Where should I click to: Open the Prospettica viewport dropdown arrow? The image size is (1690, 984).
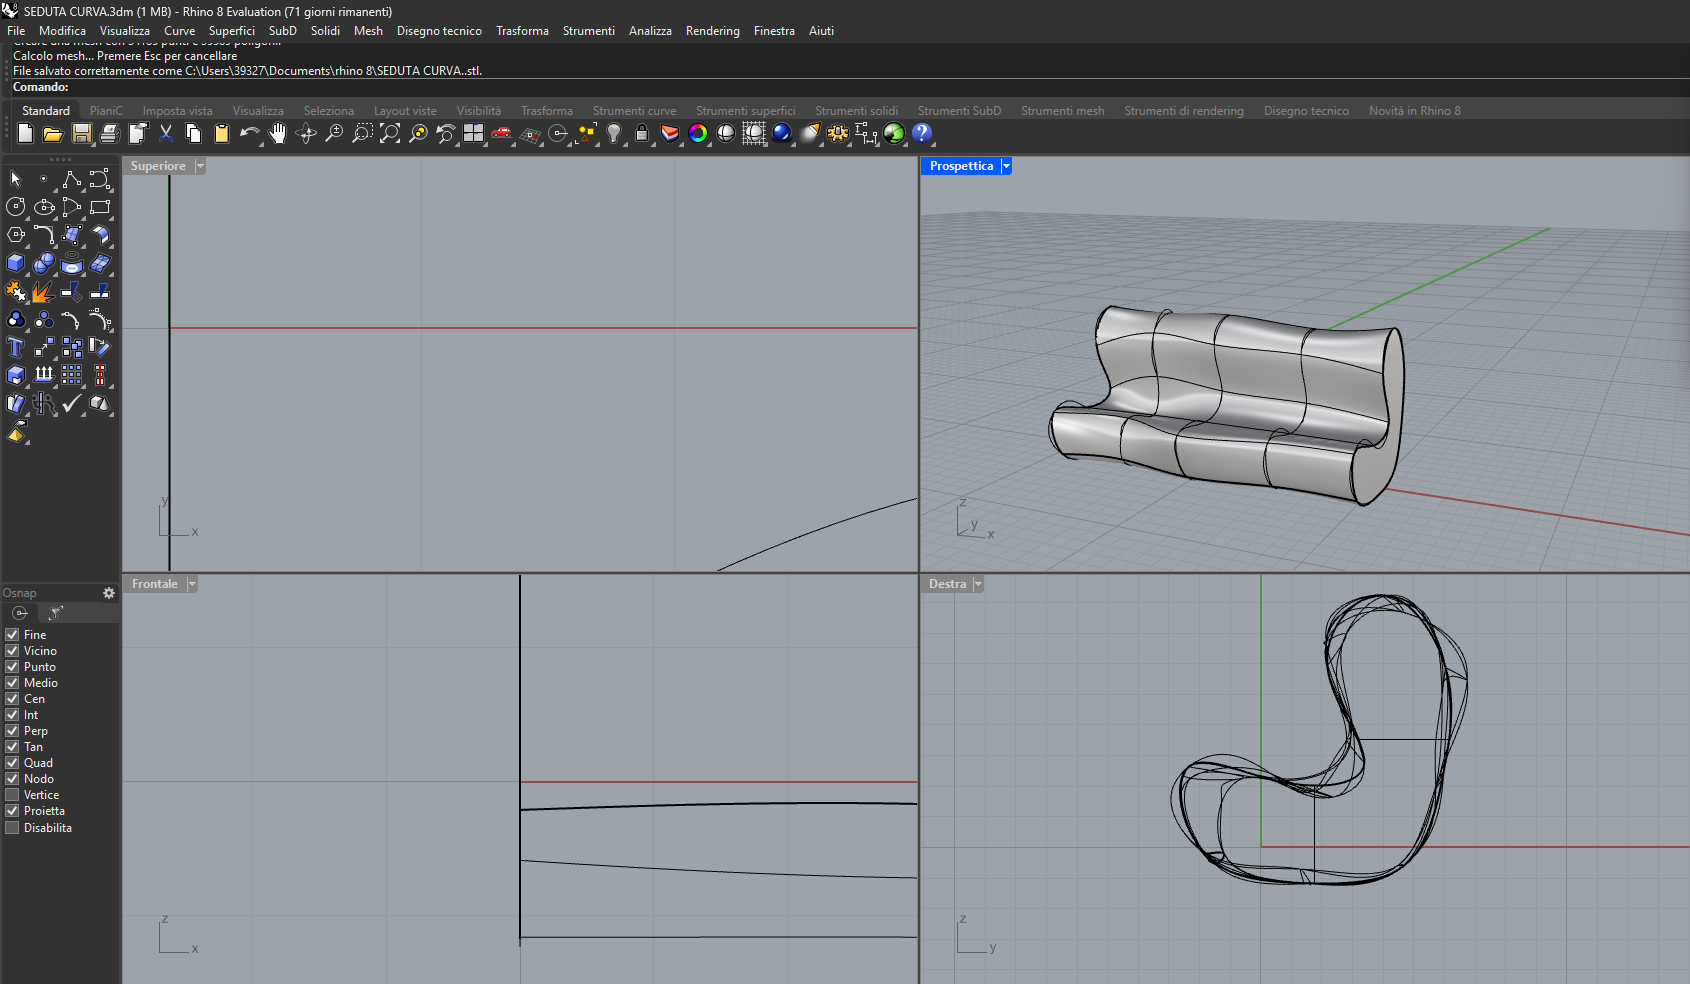(1006, 166)
